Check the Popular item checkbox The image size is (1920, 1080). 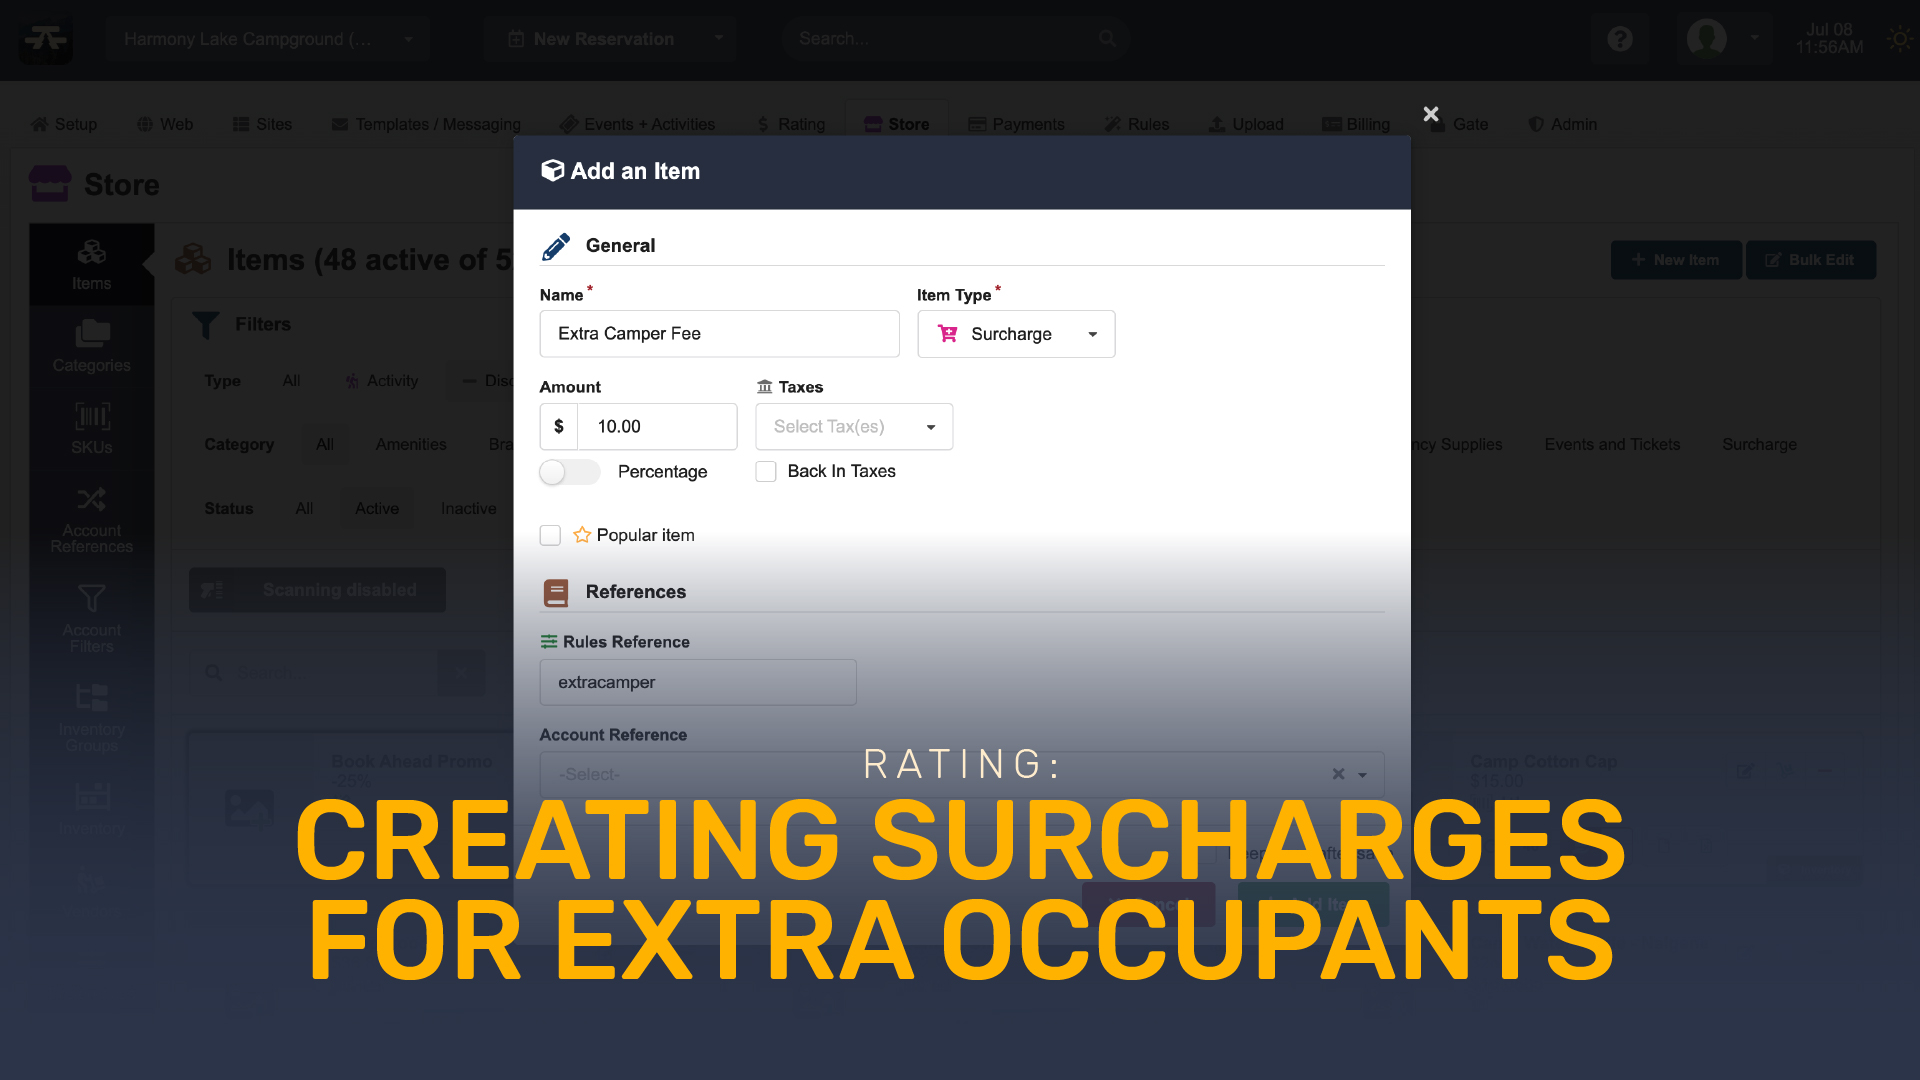pyautogui.click(x=550, y=536)
